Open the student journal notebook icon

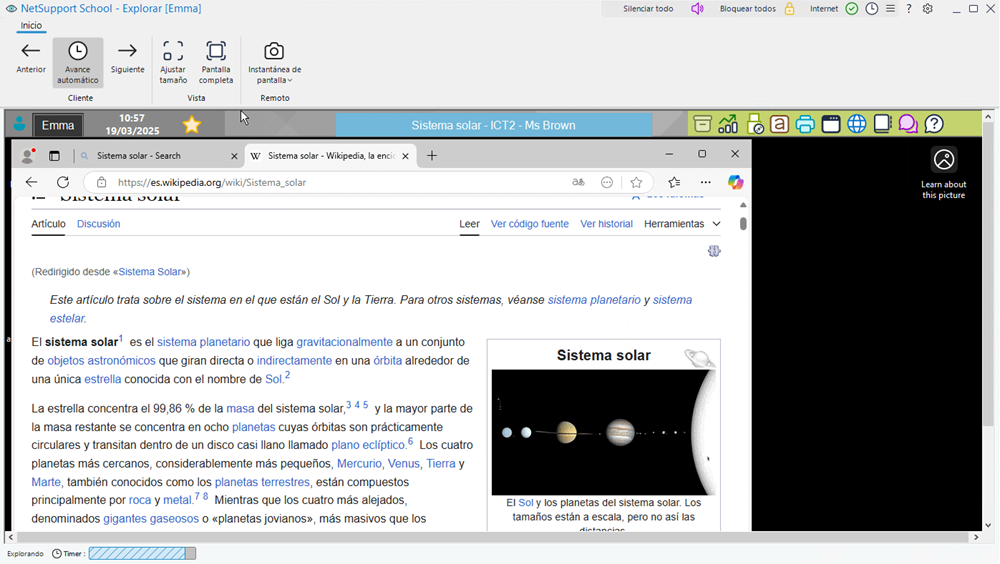point(882,124)
